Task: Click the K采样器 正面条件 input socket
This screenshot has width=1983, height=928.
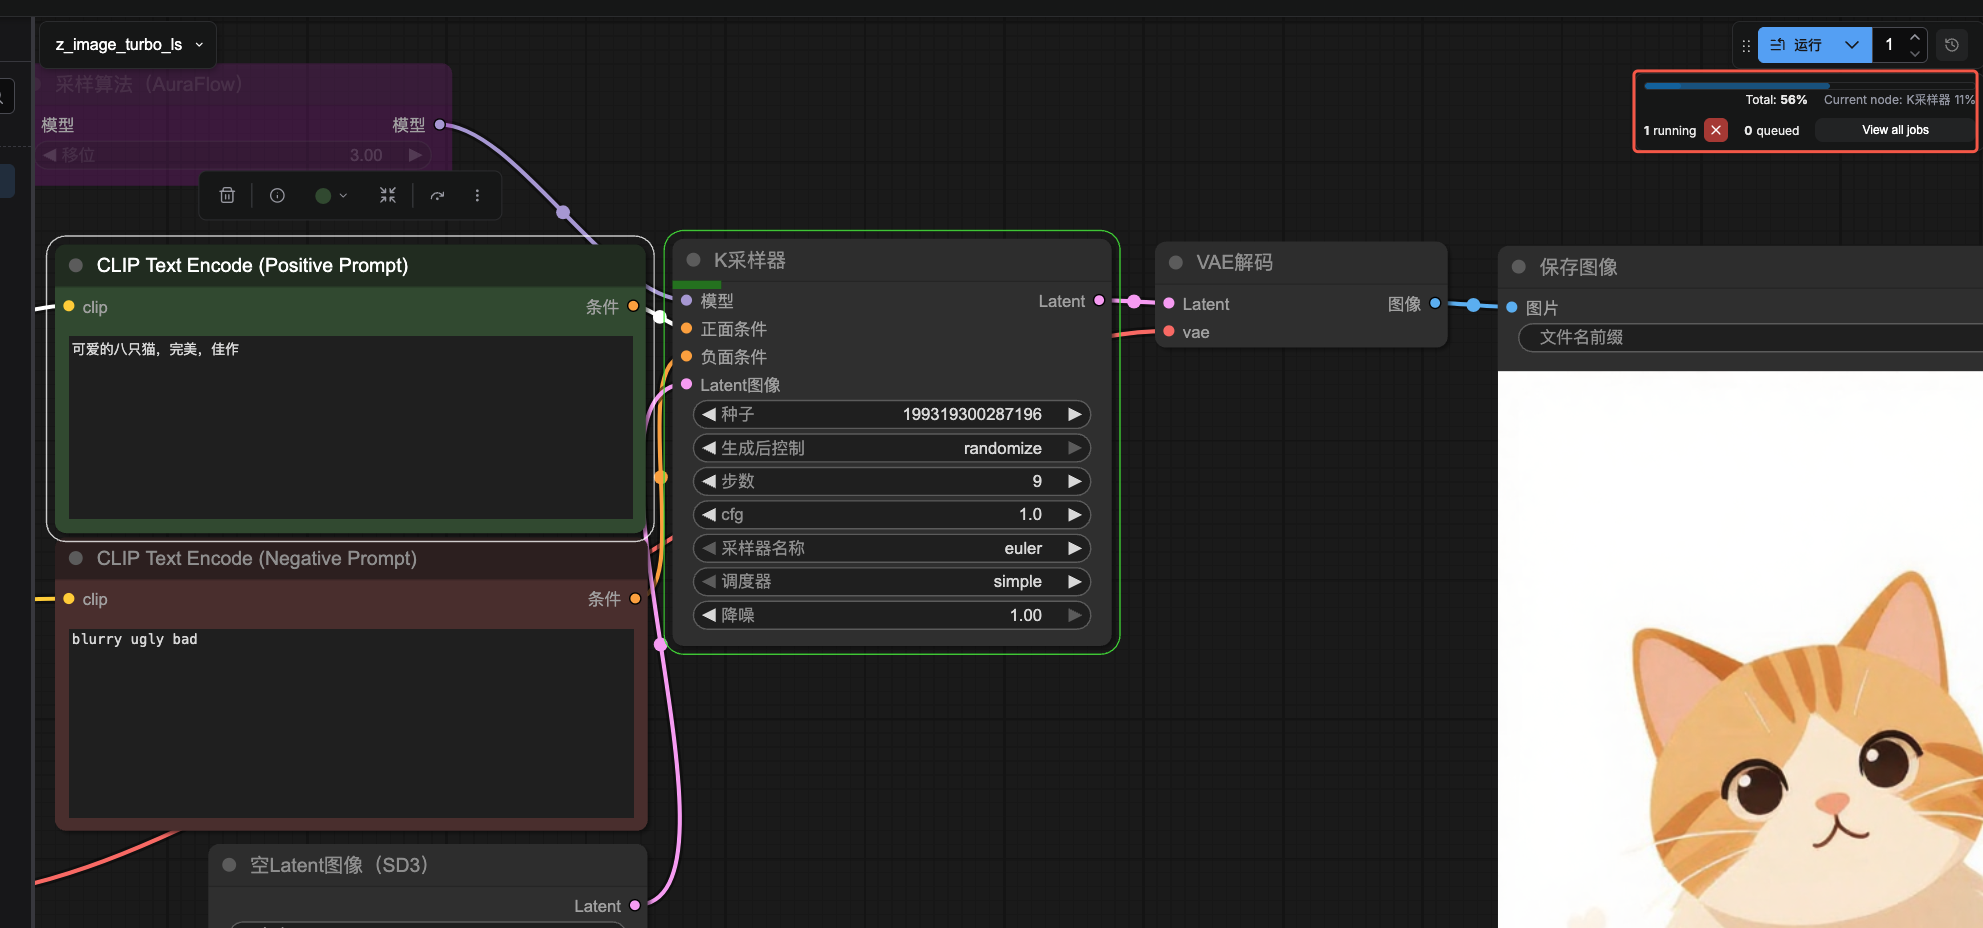Action: [x=687, y=328]
